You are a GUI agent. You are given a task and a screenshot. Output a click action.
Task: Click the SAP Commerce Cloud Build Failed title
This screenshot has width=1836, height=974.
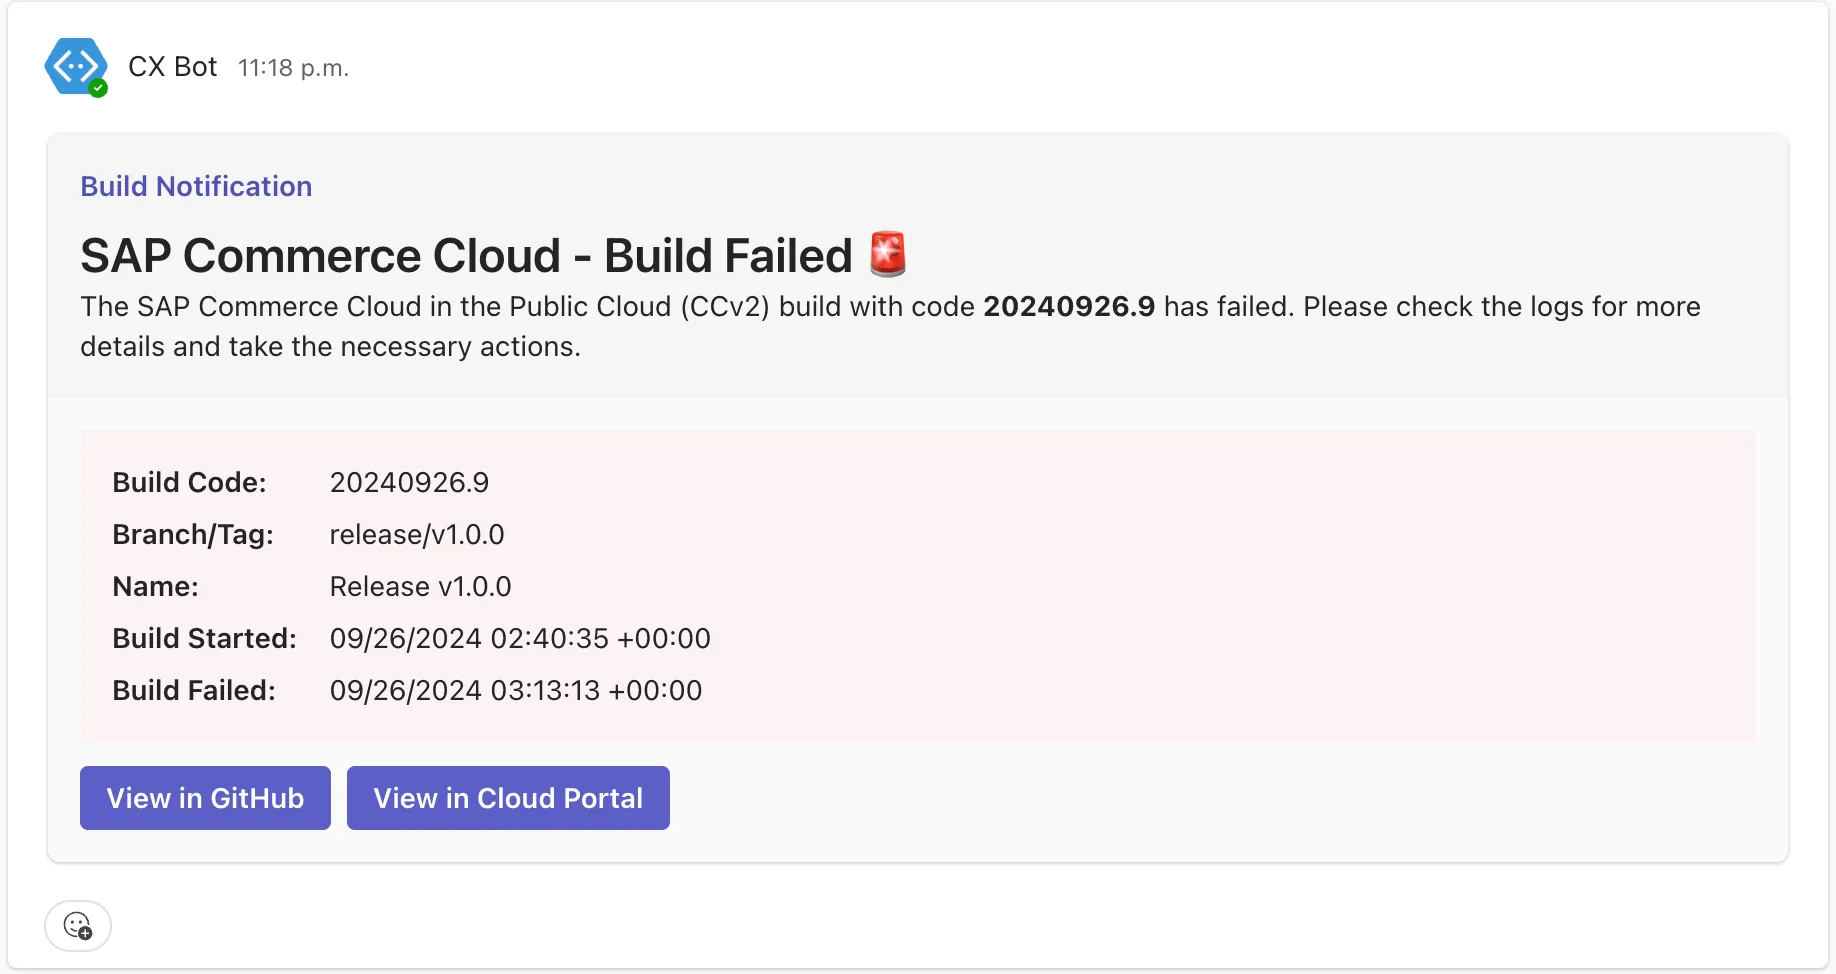click(466, 256)
